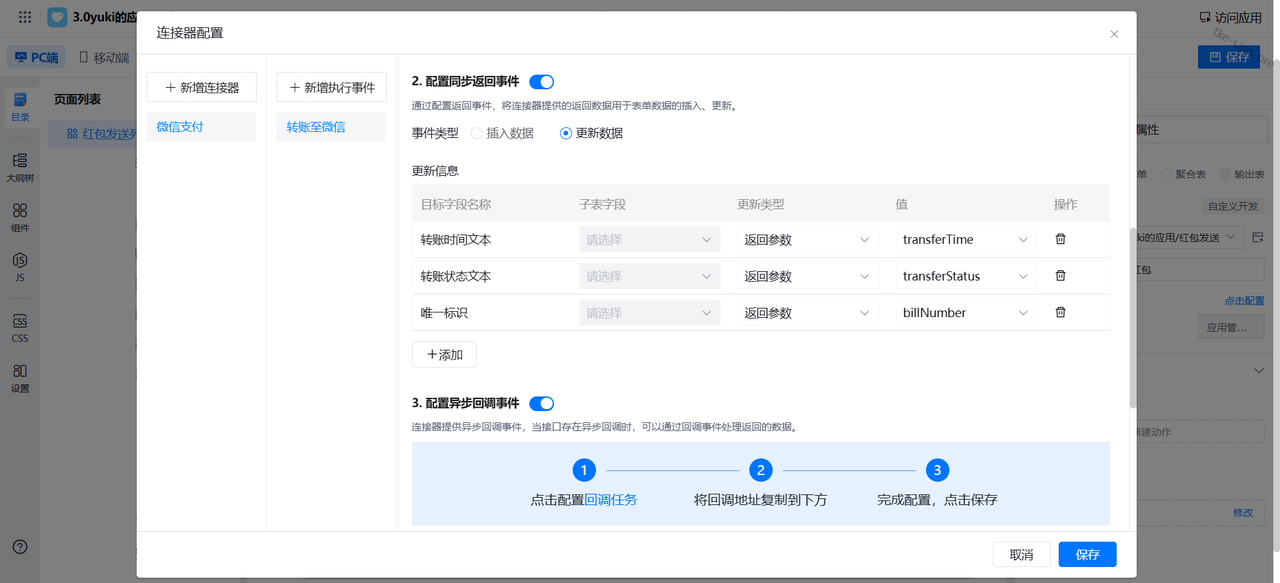Image resolution: width=1280 pixels, height=583 pixels.
Task: Open the 组件 sidebar icon
Action: 20,217
